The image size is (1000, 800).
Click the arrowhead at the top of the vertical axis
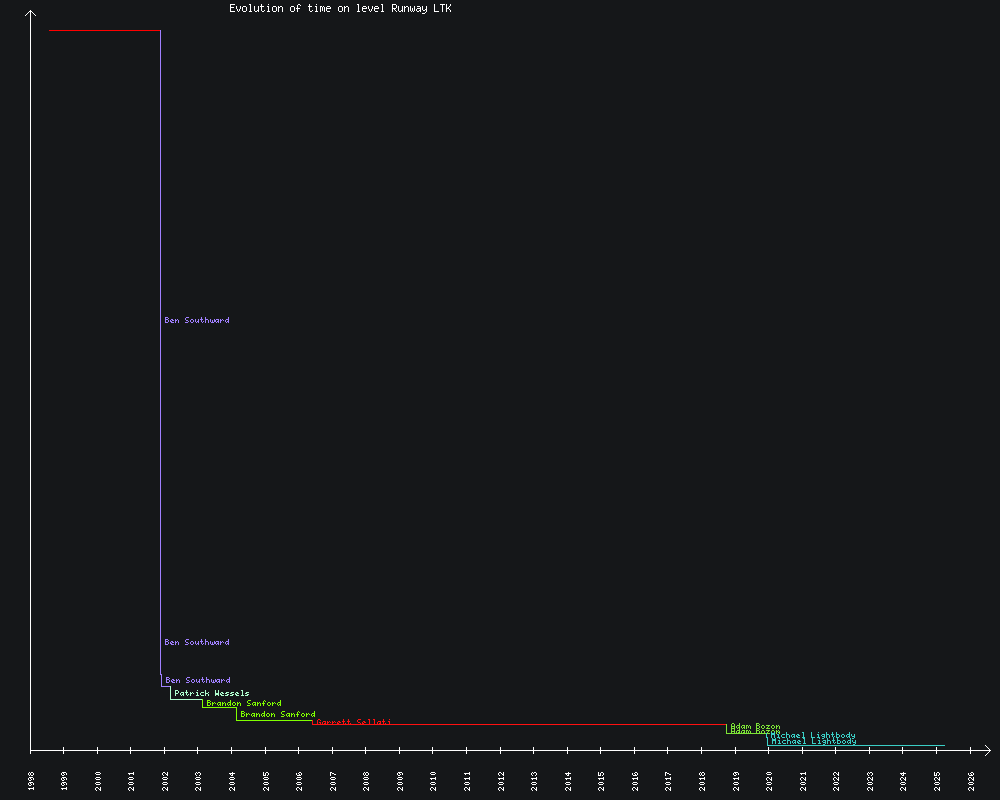(31, 13)
